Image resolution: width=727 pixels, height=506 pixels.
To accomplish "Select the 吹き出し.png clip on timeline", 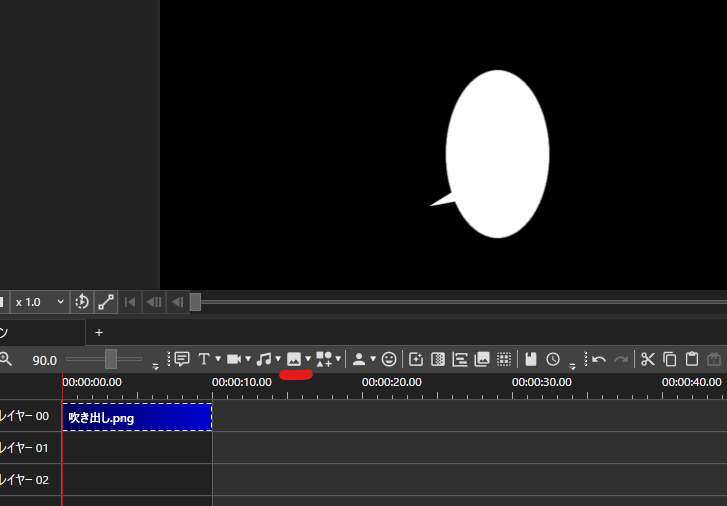I will [x=137, y=417].
